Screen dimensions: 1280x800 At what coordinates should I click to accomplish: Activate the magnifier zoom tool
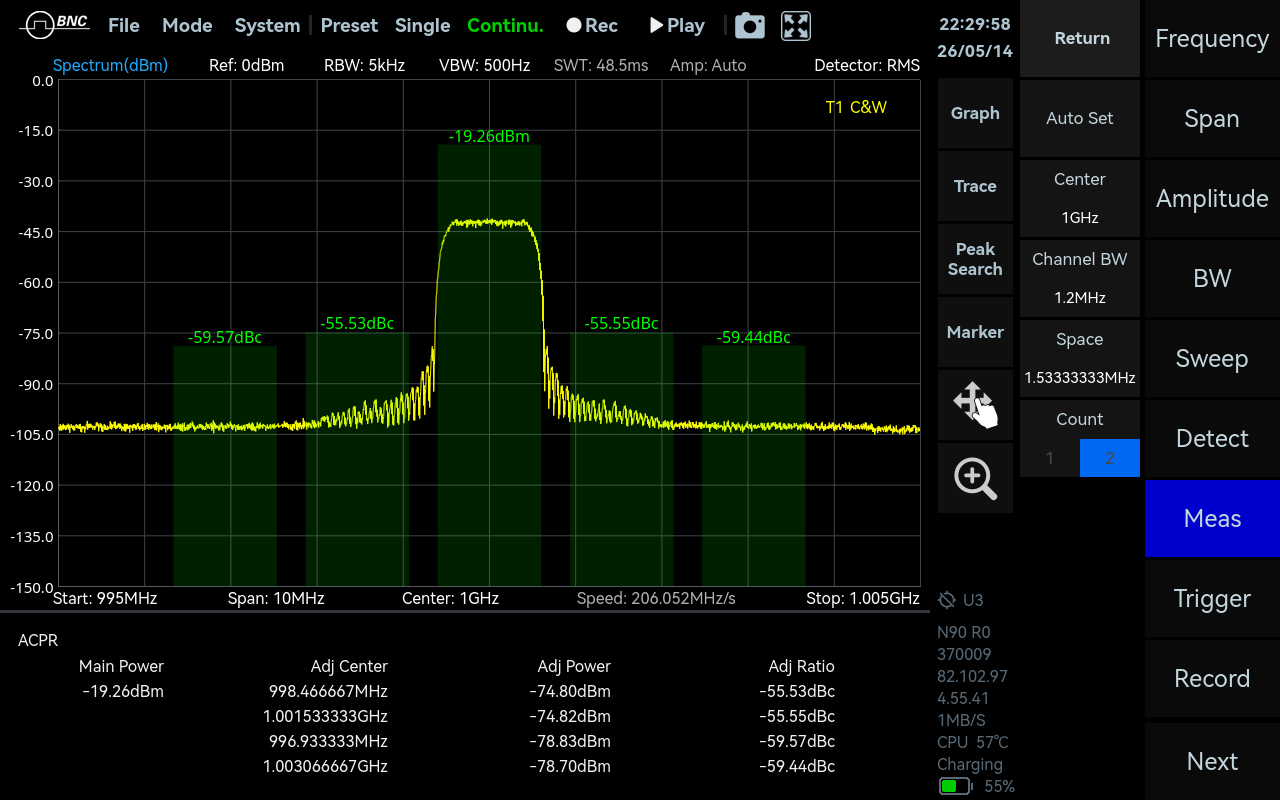point(975,478)
